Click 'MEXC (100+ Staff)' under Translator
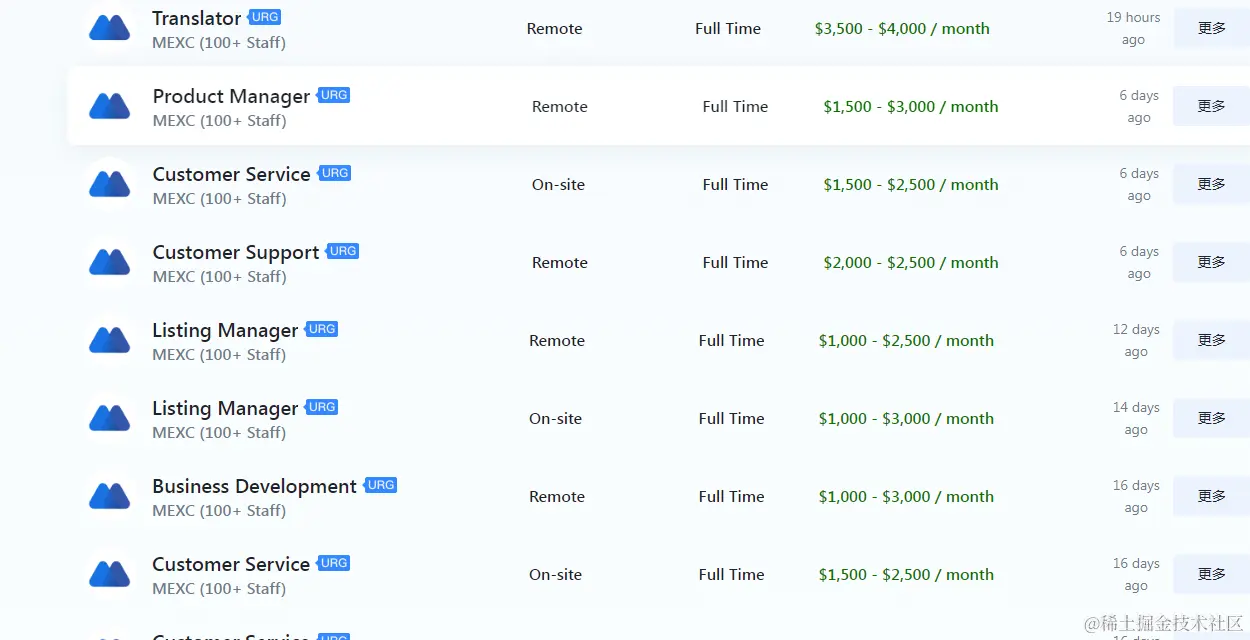Image resolution: width=1250 pixels, height=640 pixels. [219, 43]
